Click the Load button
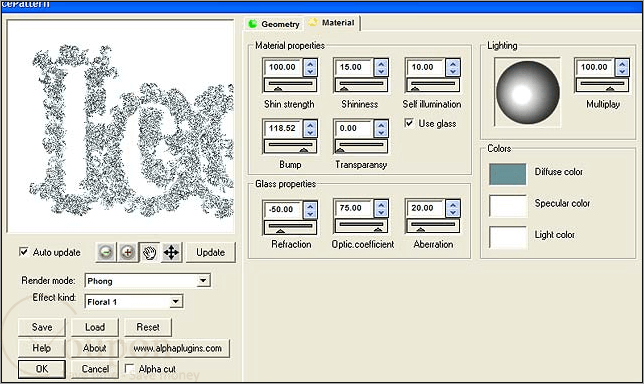This screenshot has width=644, height=384. pos(95,327)
